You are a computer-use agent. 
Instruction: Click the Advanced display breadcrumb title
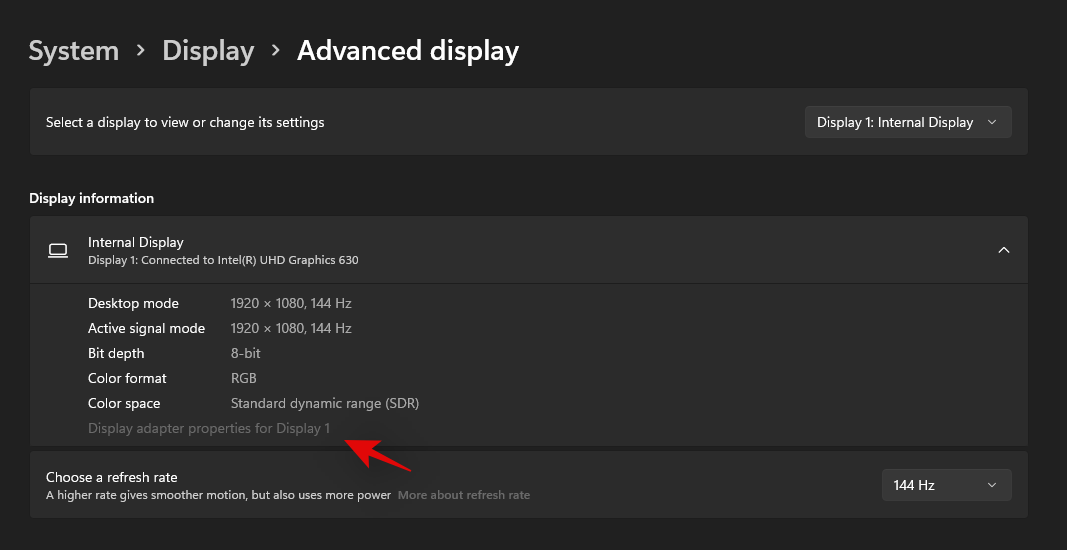(407, 51)
